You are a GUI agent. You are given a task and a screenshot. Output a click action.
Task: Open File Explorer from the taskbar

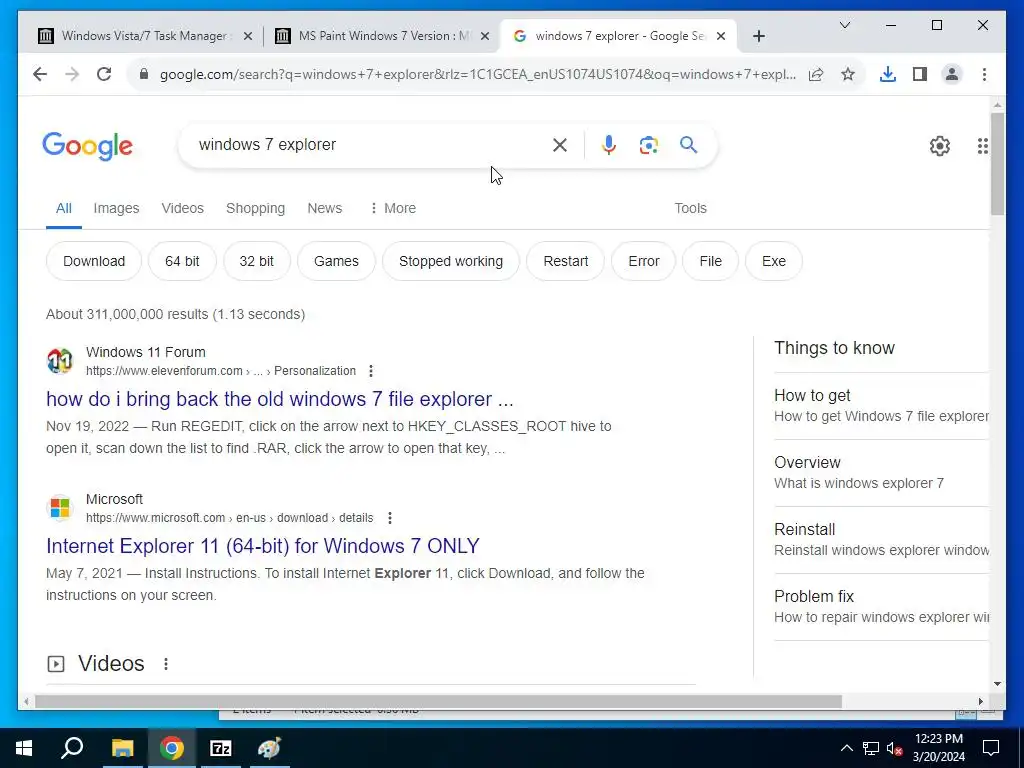click(x=122, y=748)
